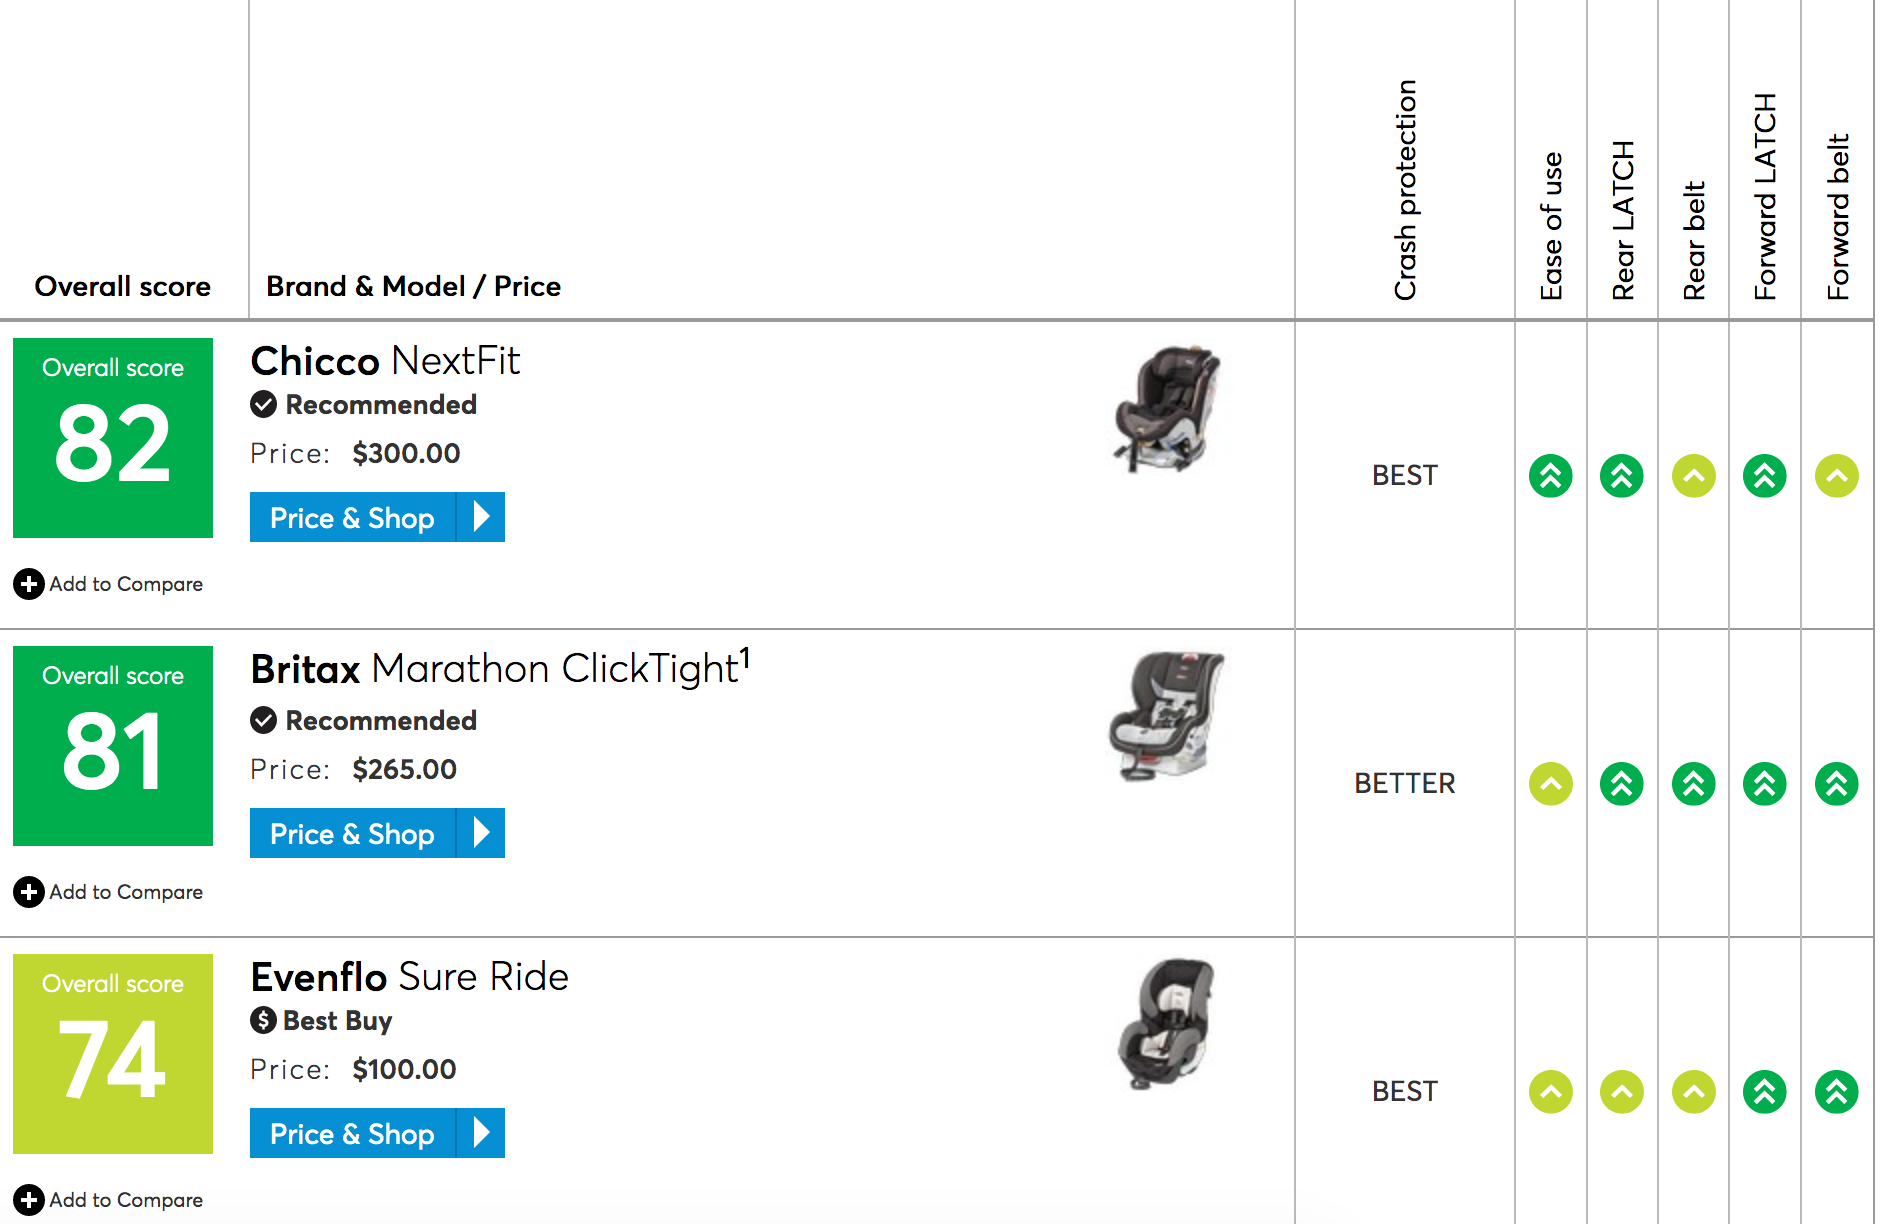Click arrow on Chicco Price & Shop button
The height and width of the screenshot is (1224, 1896).
pyautogui.click(x=481, y=517)
